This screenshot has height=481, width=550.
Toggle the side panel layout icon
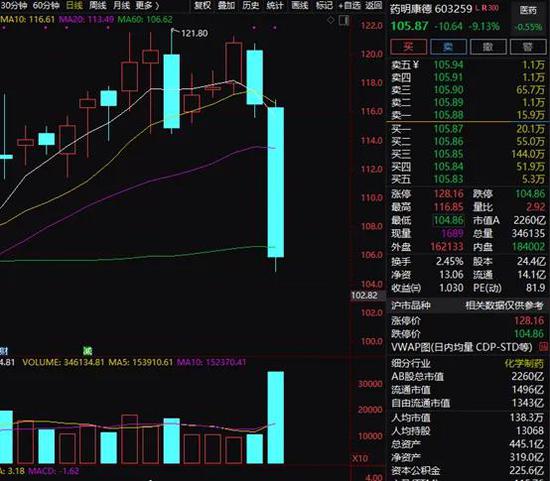(344, 21)
